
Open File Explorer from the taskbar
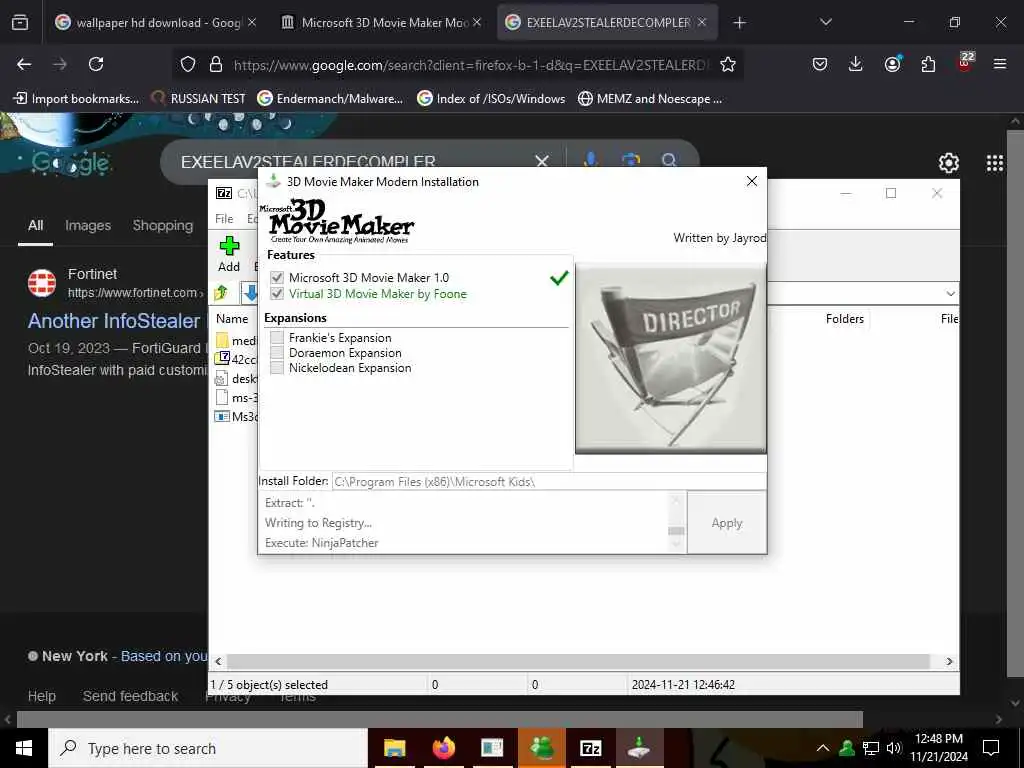coord(394,748)
